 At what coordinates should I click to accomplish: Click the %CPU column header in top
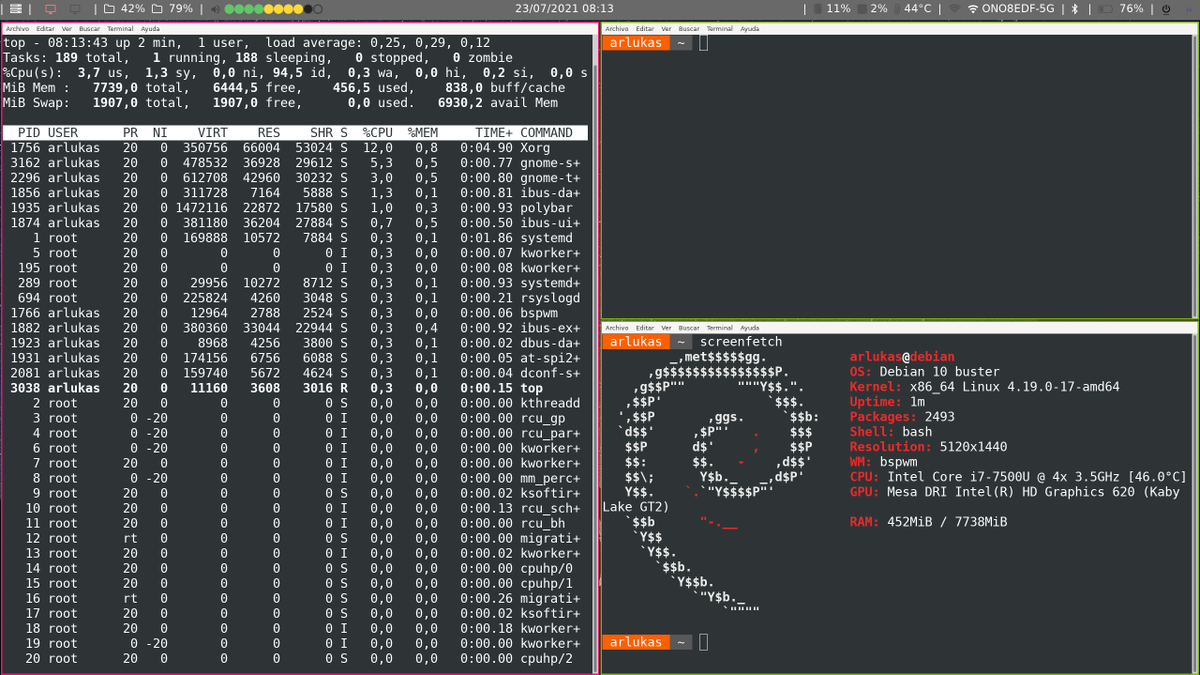tap(378, 133)
